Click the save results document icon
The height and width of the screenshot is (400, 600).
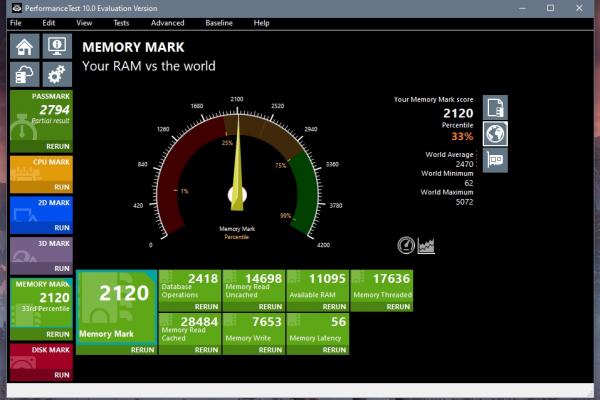(x=495, y=108)
